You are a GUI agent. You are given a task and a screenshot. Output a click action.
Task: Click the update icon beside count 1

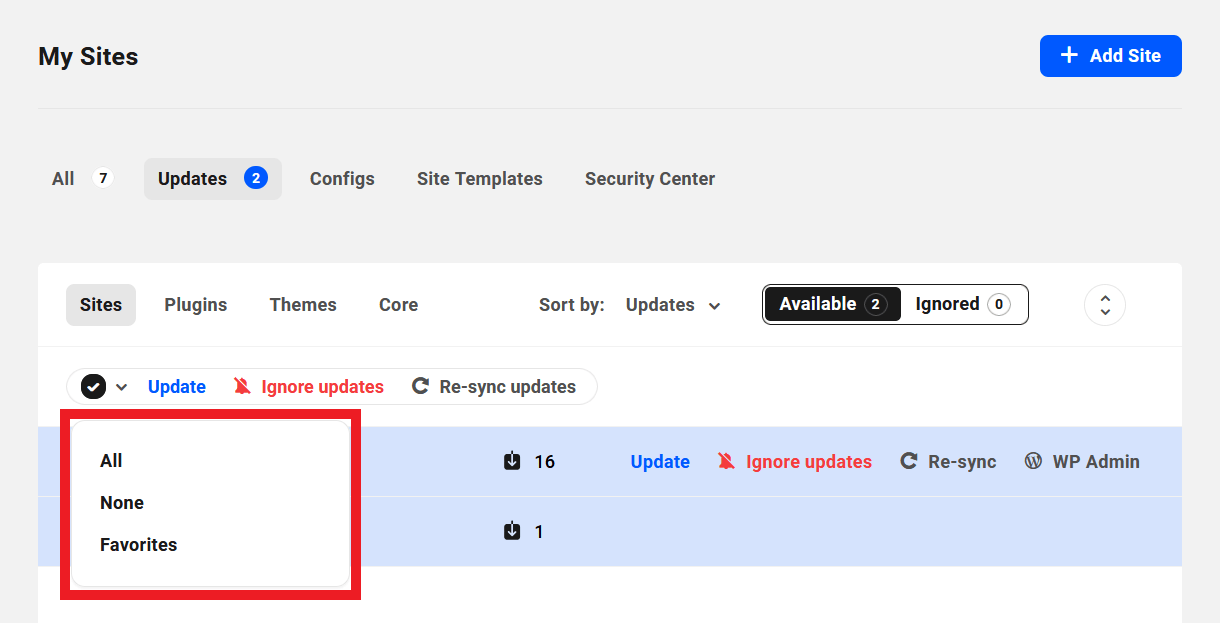pyautogui.click(x=512, y=531)
